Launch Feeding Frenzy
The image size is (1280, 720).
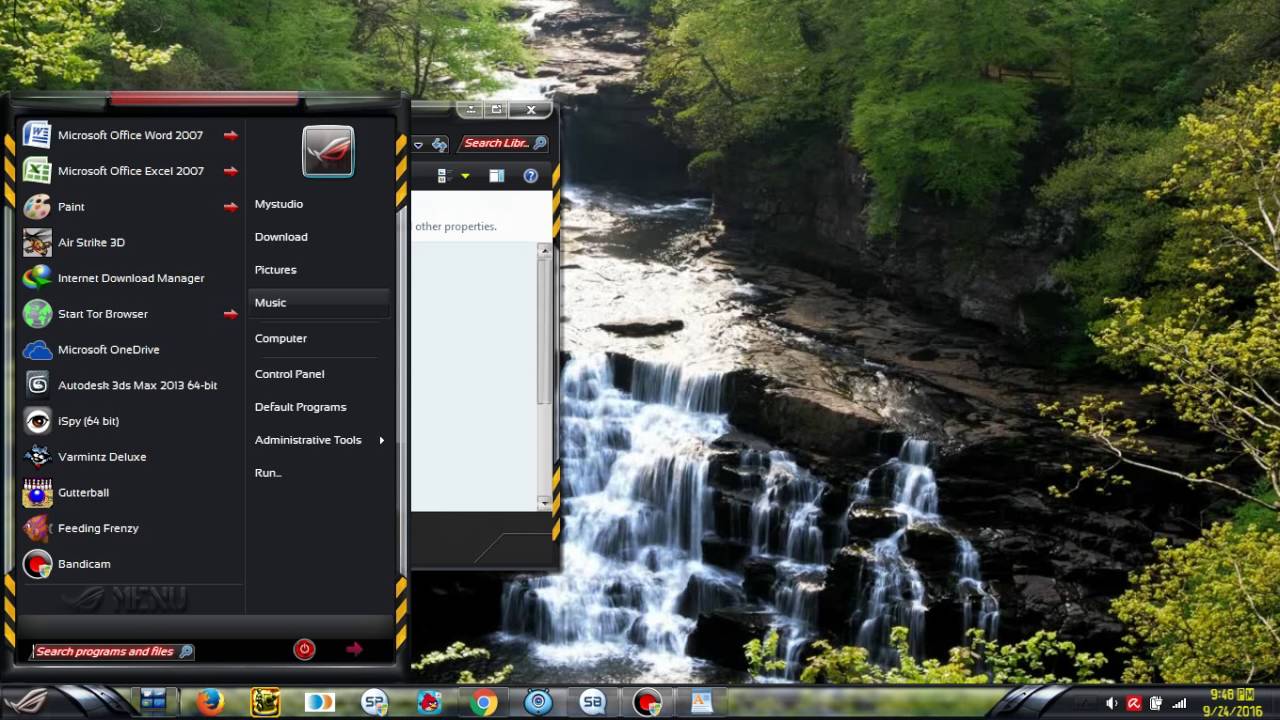click(130, 528)
